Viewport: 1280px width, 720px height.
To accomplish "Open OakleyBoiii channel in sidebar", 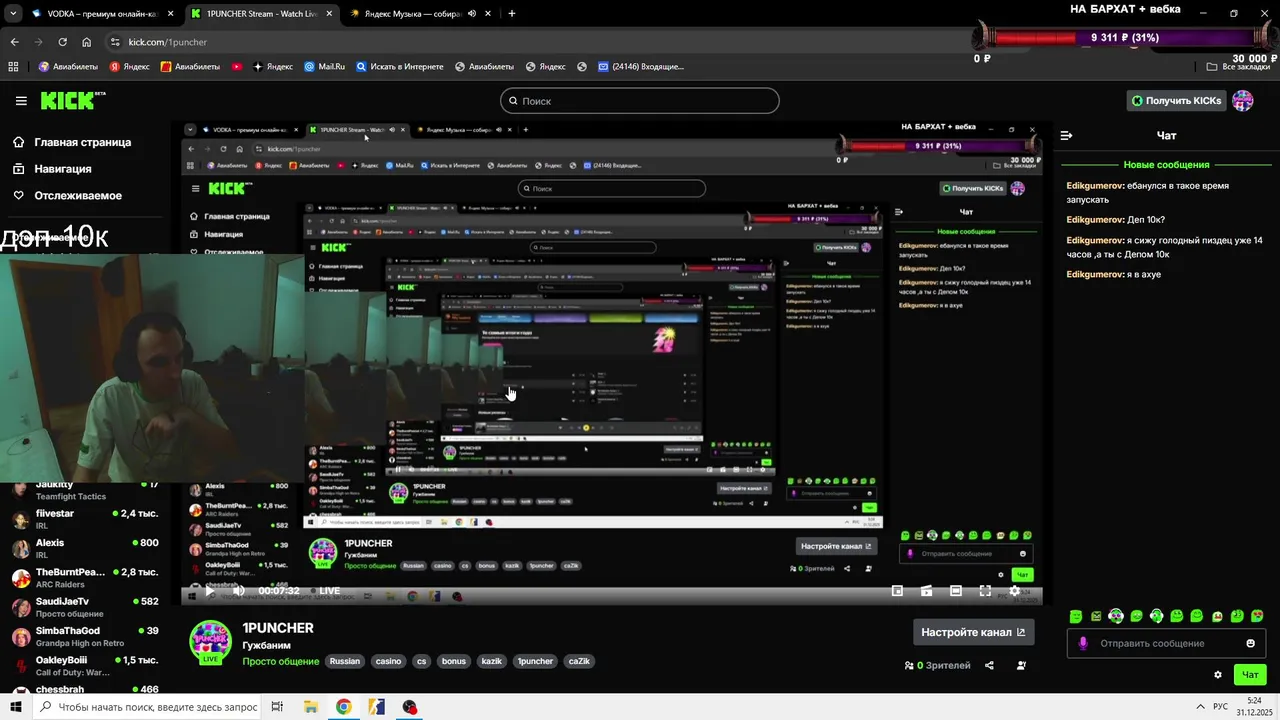I will point(84,666).
